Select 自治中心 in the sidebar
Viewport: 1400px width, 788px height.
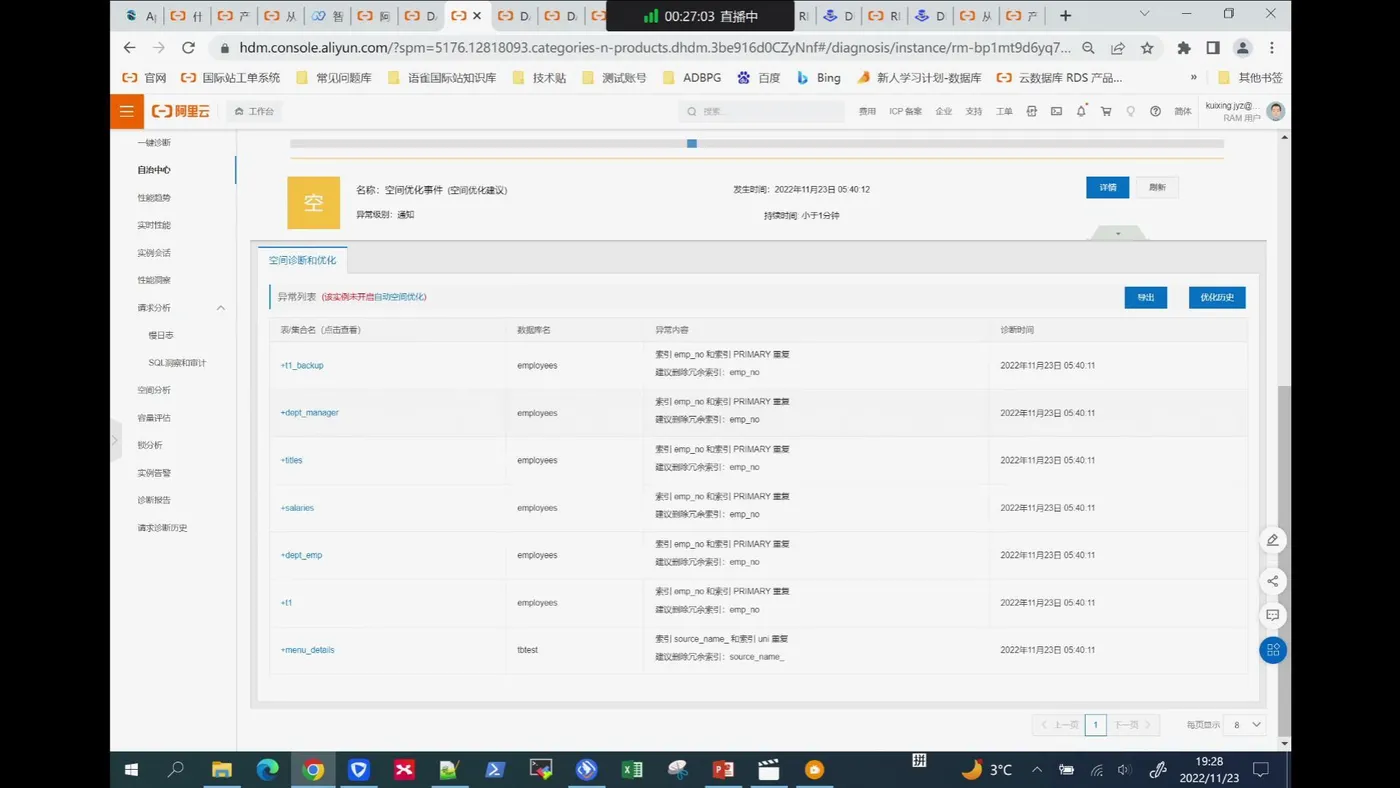[x=154, y=170]
